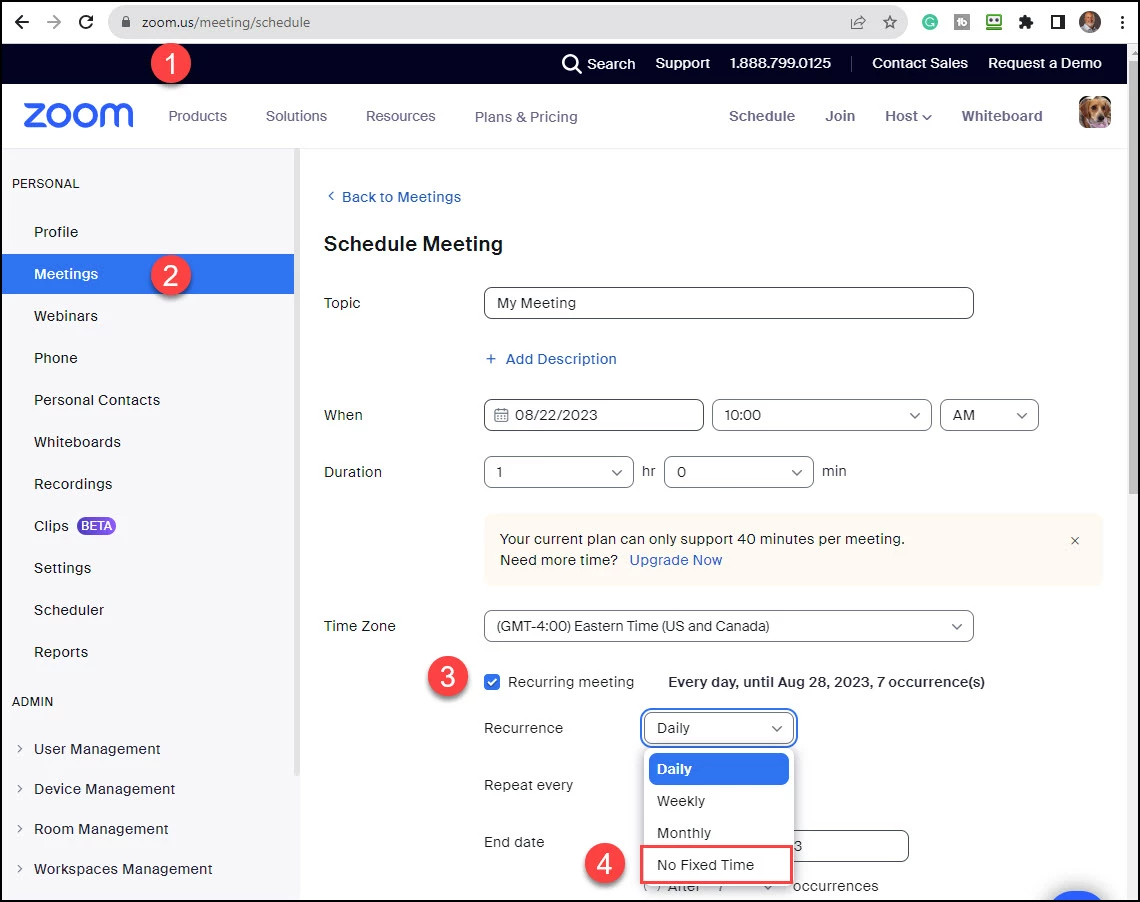1140x902 pixels.
Task: Open the Zoom account profile picture
Action: [1095, 113]
